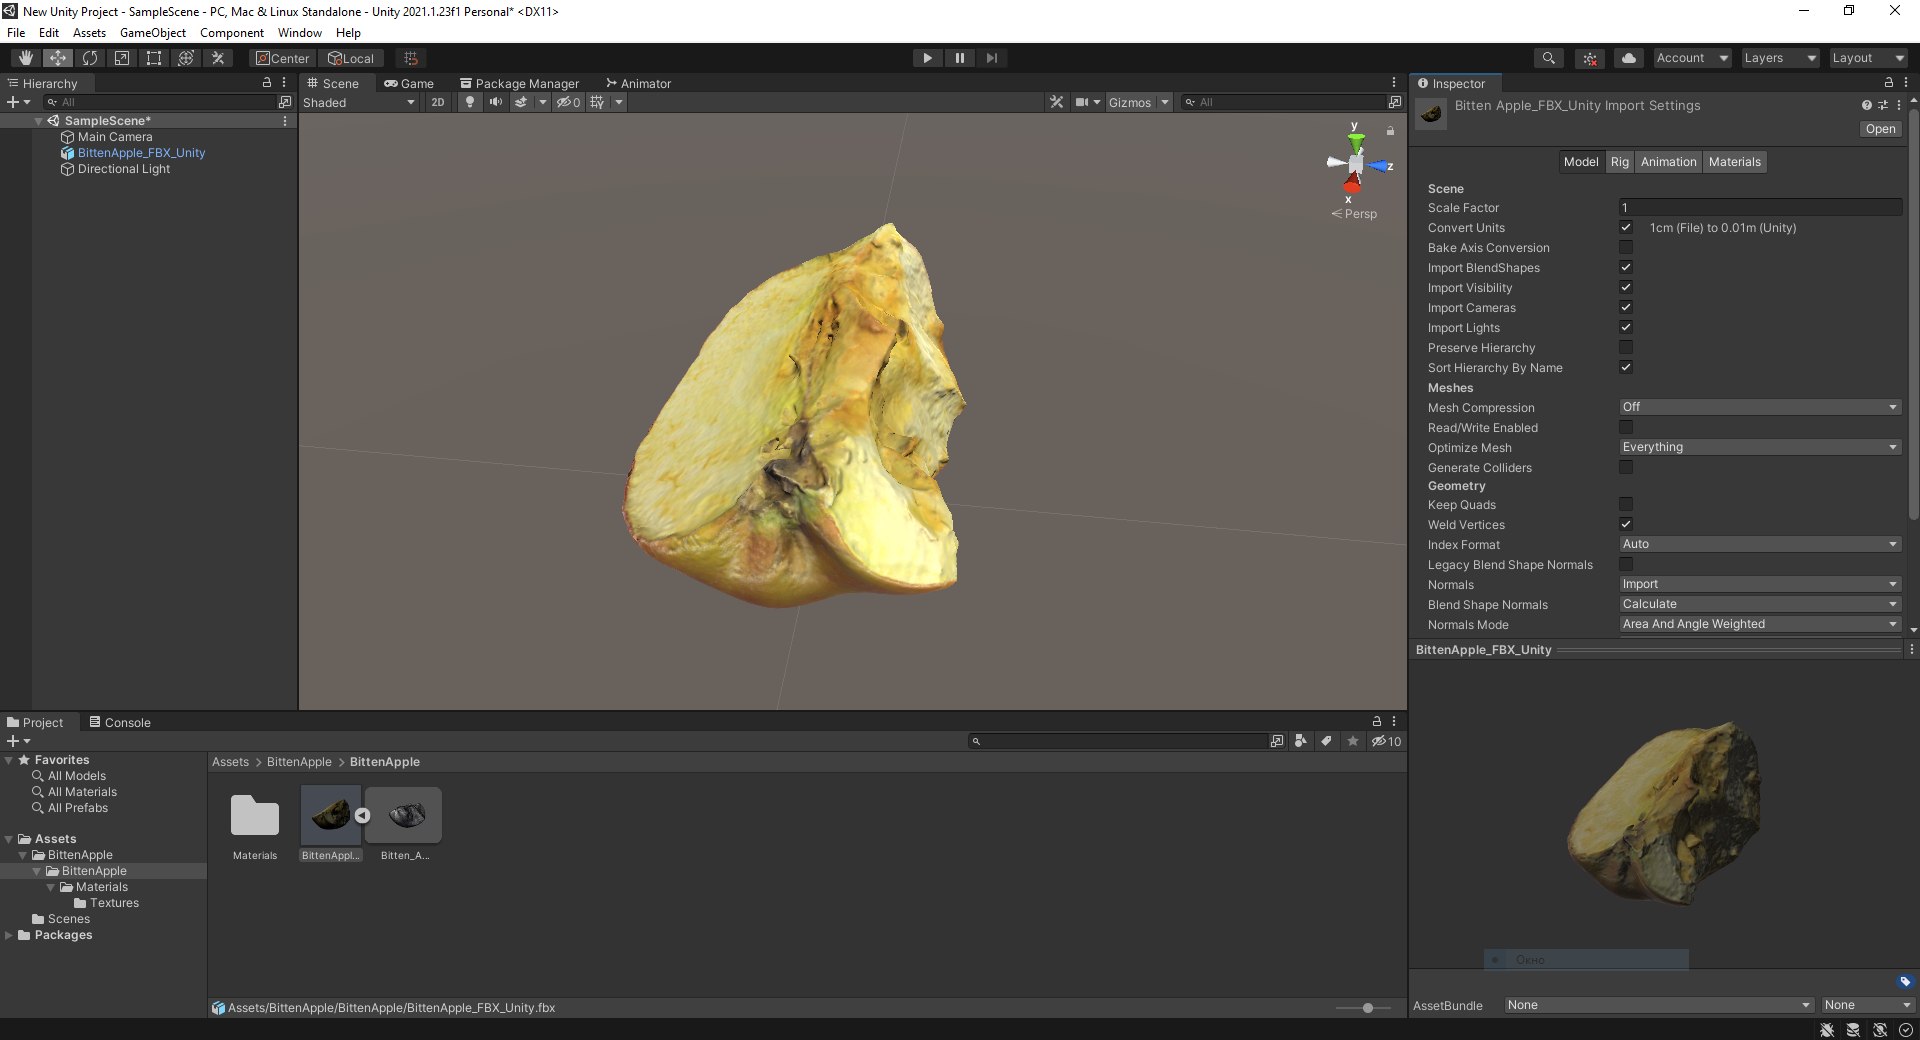Toggle 2D scene view mode
This screenshot has height=1040, width=1920.
437,102
